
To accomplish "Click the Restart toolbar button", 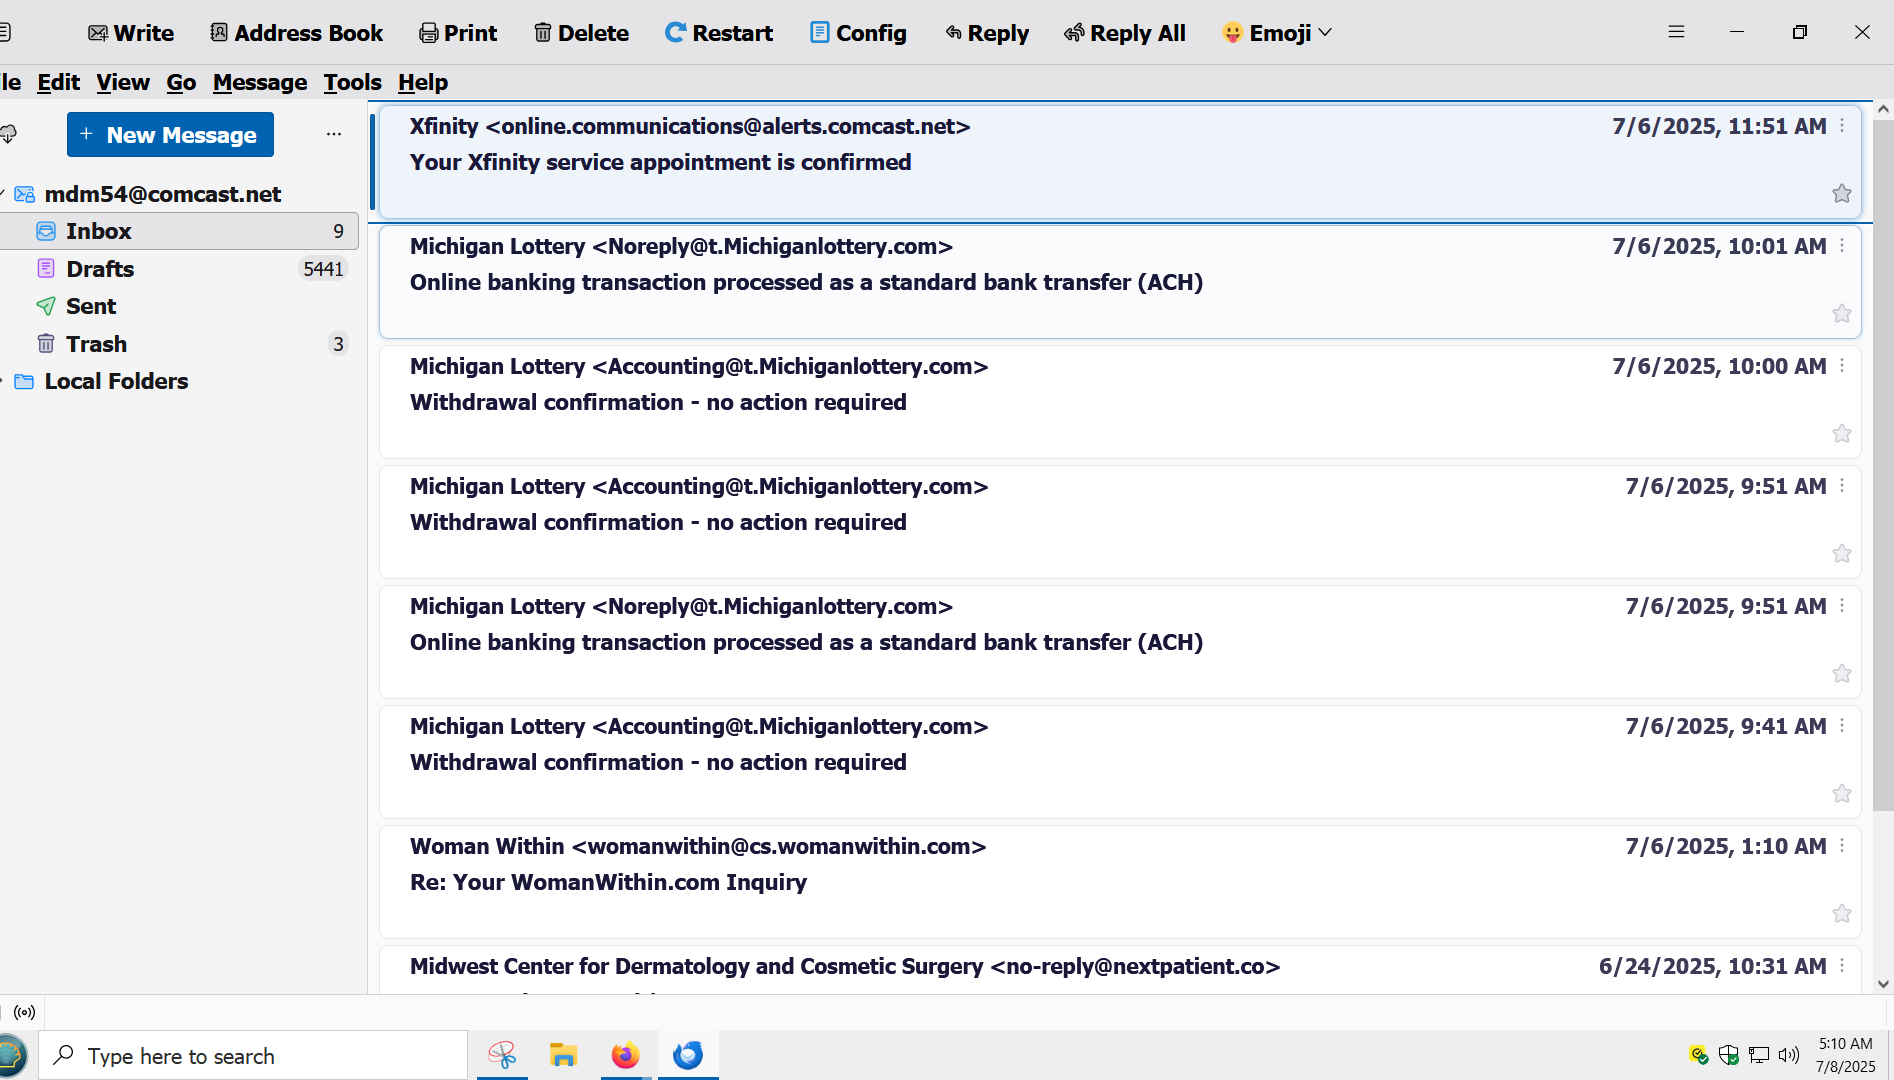I will click(x=719, y=33).
